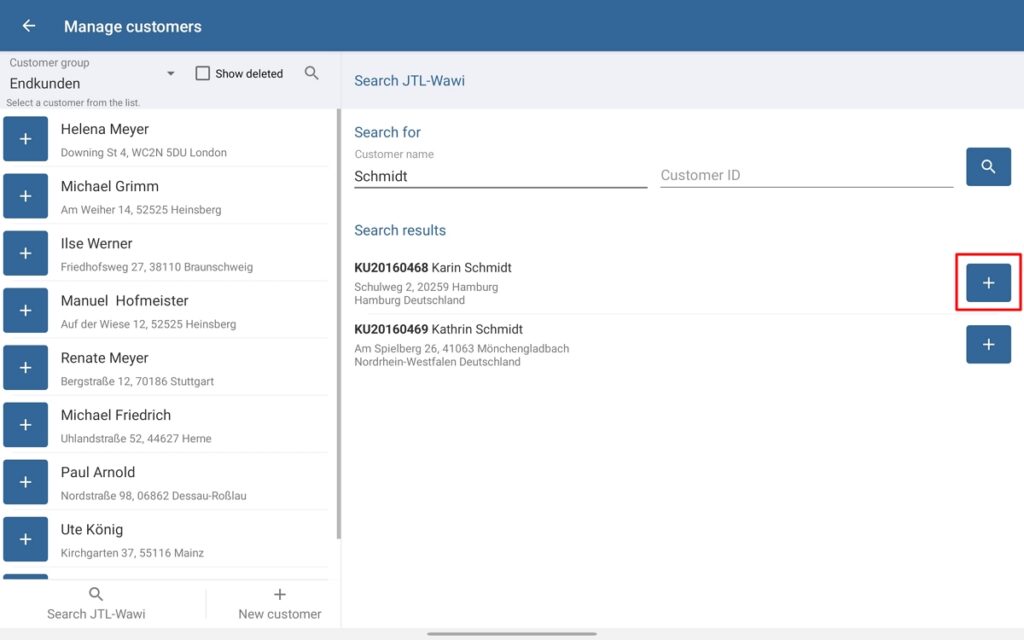Viewport: 1024px width, 640px height.
Task: Open the Customer group dropdown arrow
Action: [x=170, y=74]
